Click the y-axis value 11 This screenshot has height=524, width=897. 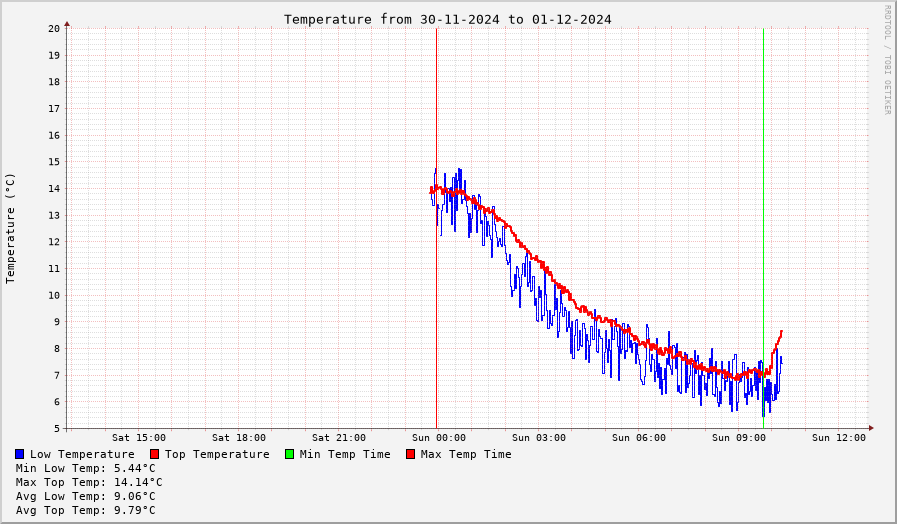click(54, 269)
